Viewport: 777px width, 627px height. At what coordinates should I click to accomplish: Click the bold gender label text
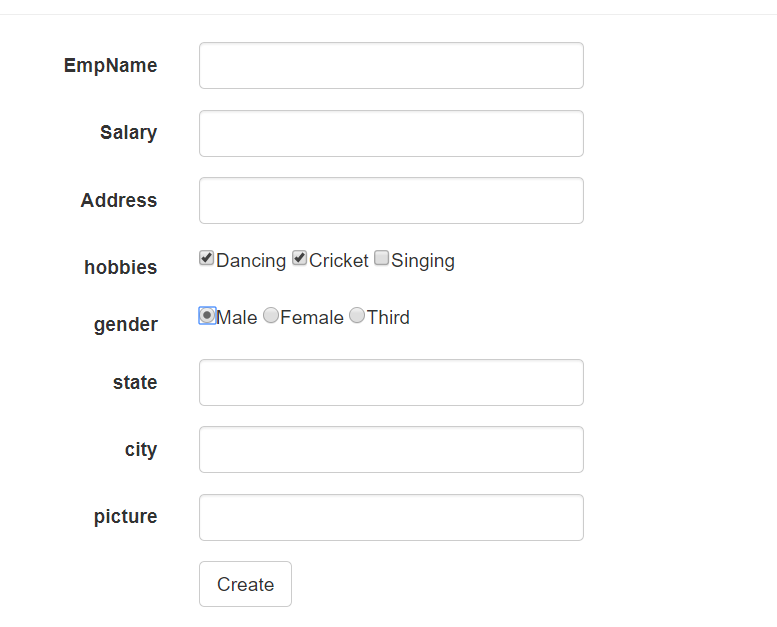[125, 325]
